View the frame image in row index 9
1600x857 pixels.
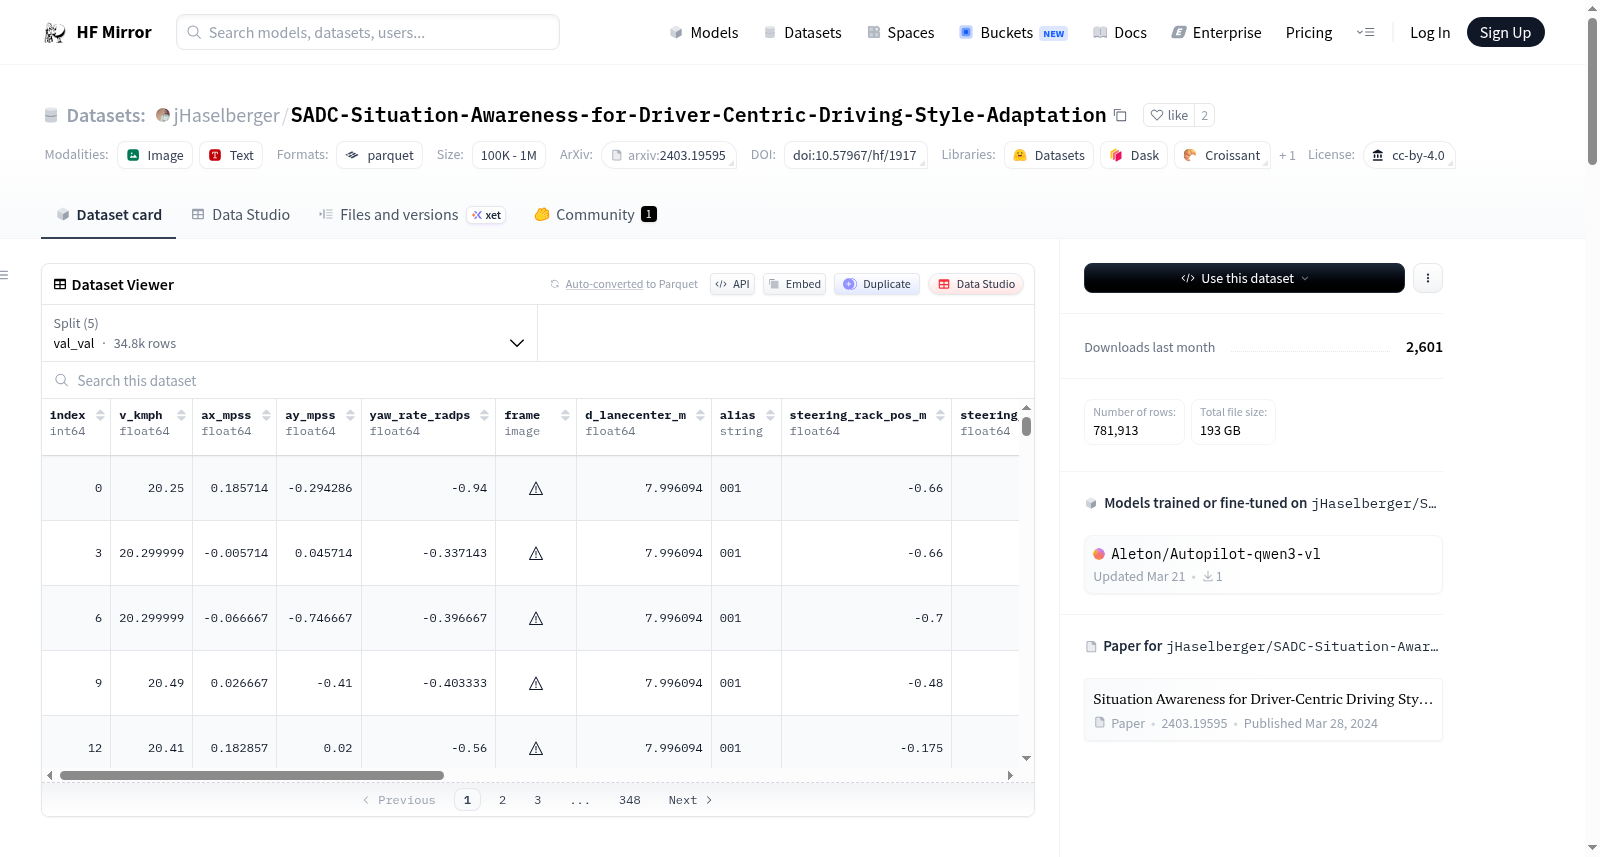click(536, 683)
